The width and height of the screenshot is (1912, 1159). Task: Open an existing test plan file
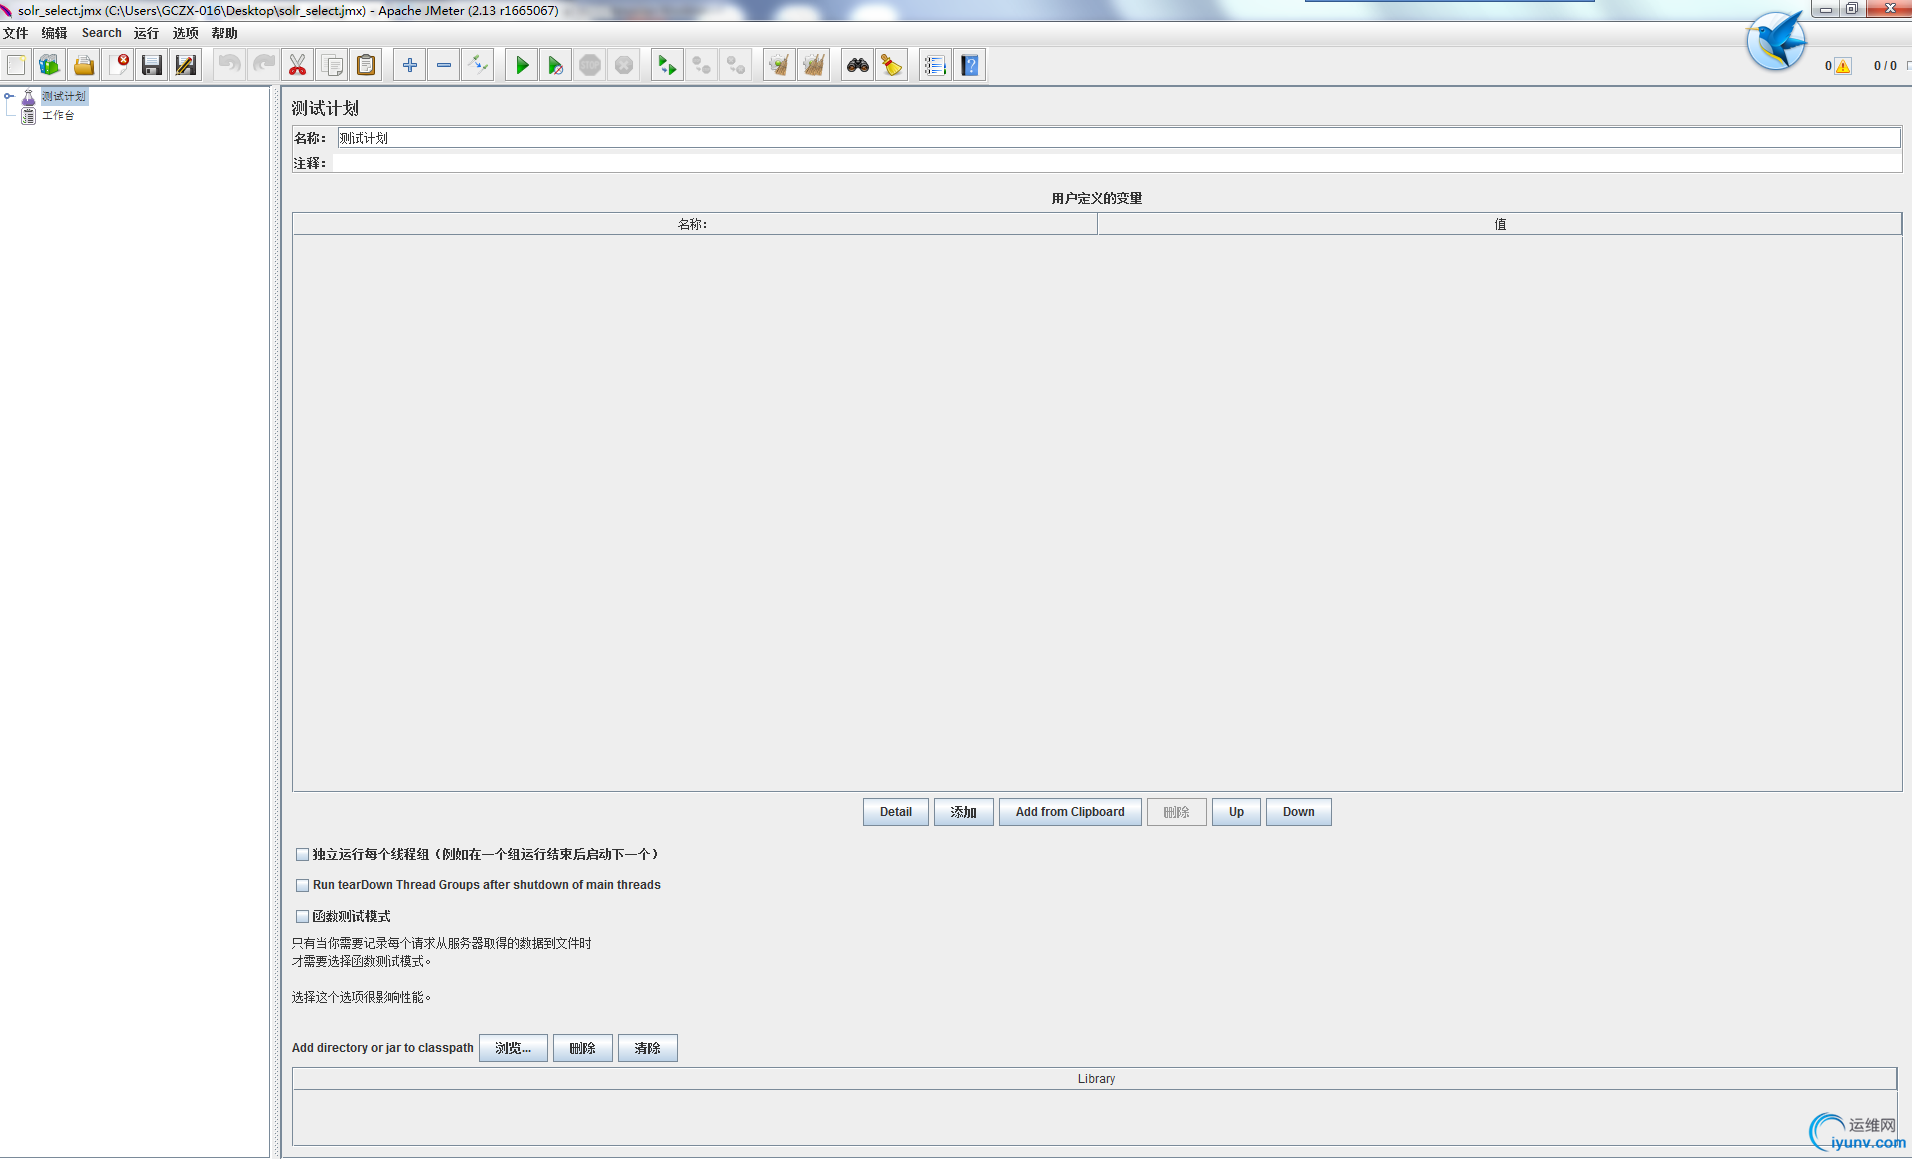(x=84, y=66)
